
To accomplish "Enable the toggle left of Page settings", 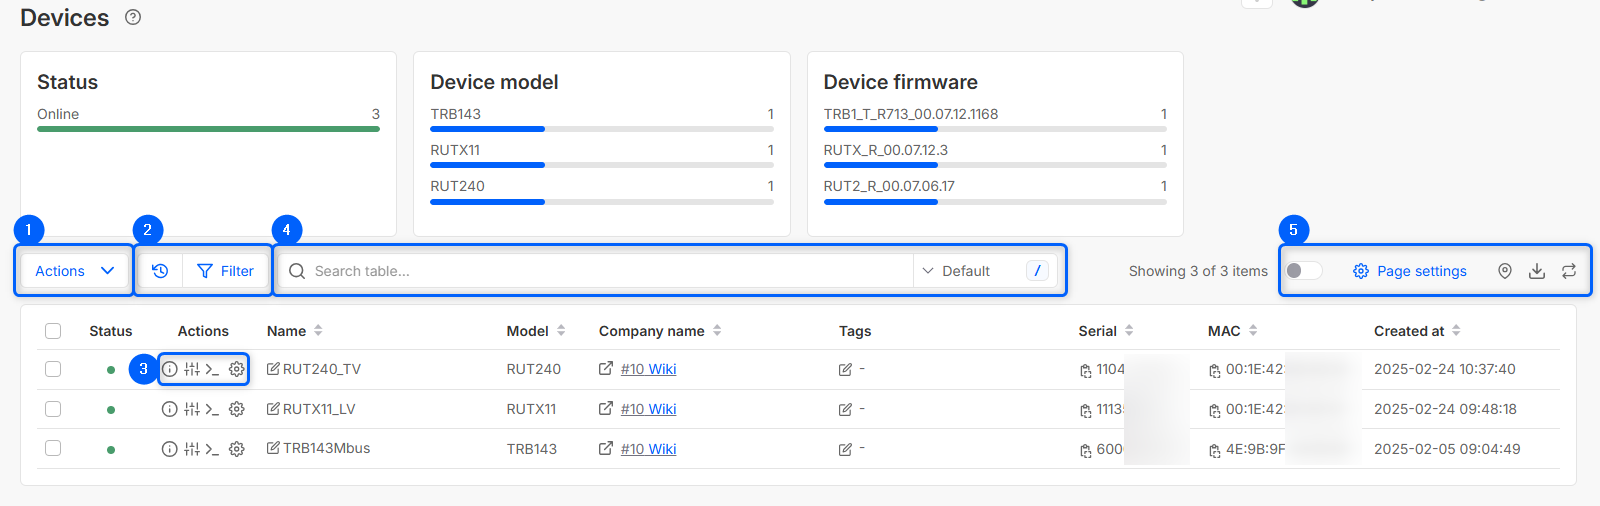I will click(x=1303, y=271).
